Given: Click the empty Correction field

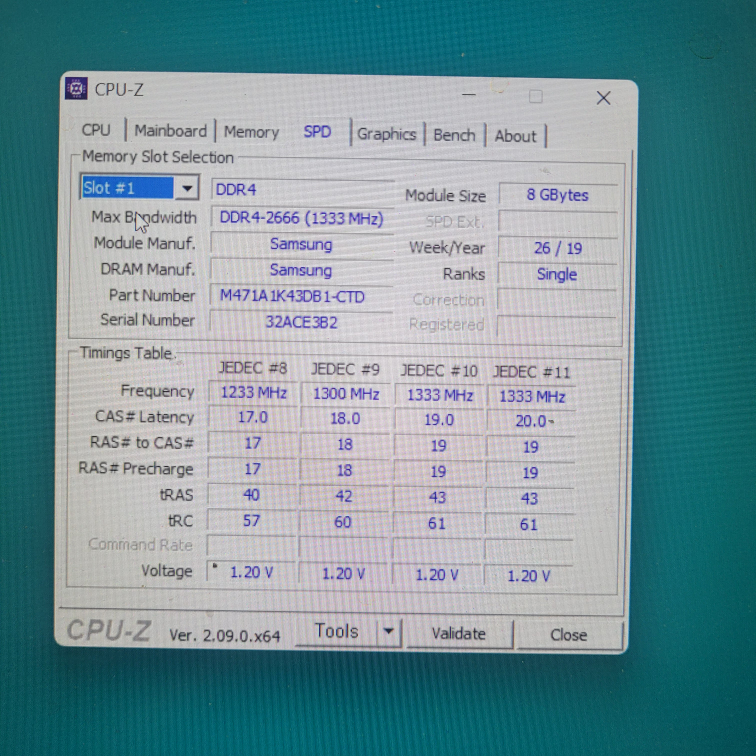Looking at the screenshot, I should coord(557,300).
